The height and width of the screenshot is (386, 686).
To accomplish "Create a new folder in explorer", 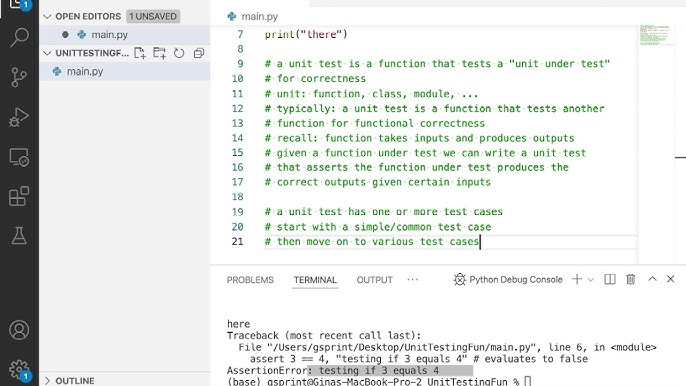I will (x=159, y=53).
